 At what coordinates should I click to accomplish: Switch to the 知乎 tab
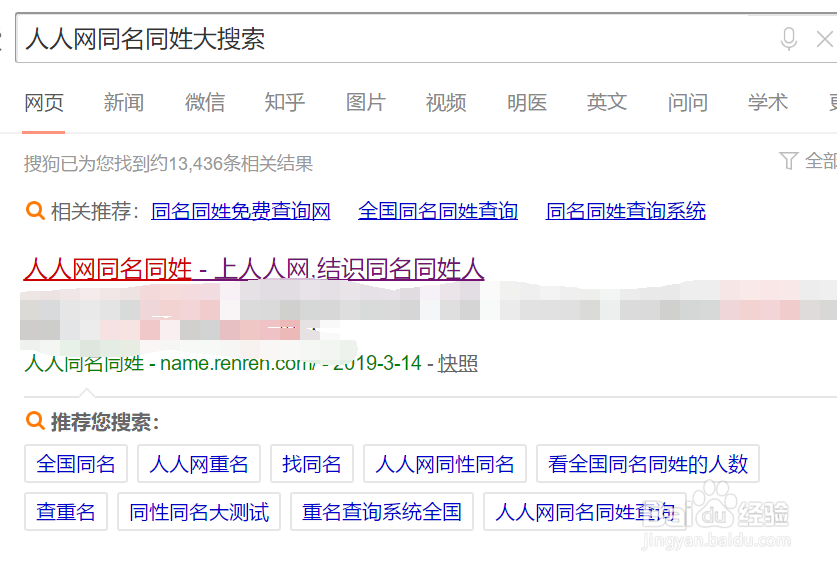[285, 102]
